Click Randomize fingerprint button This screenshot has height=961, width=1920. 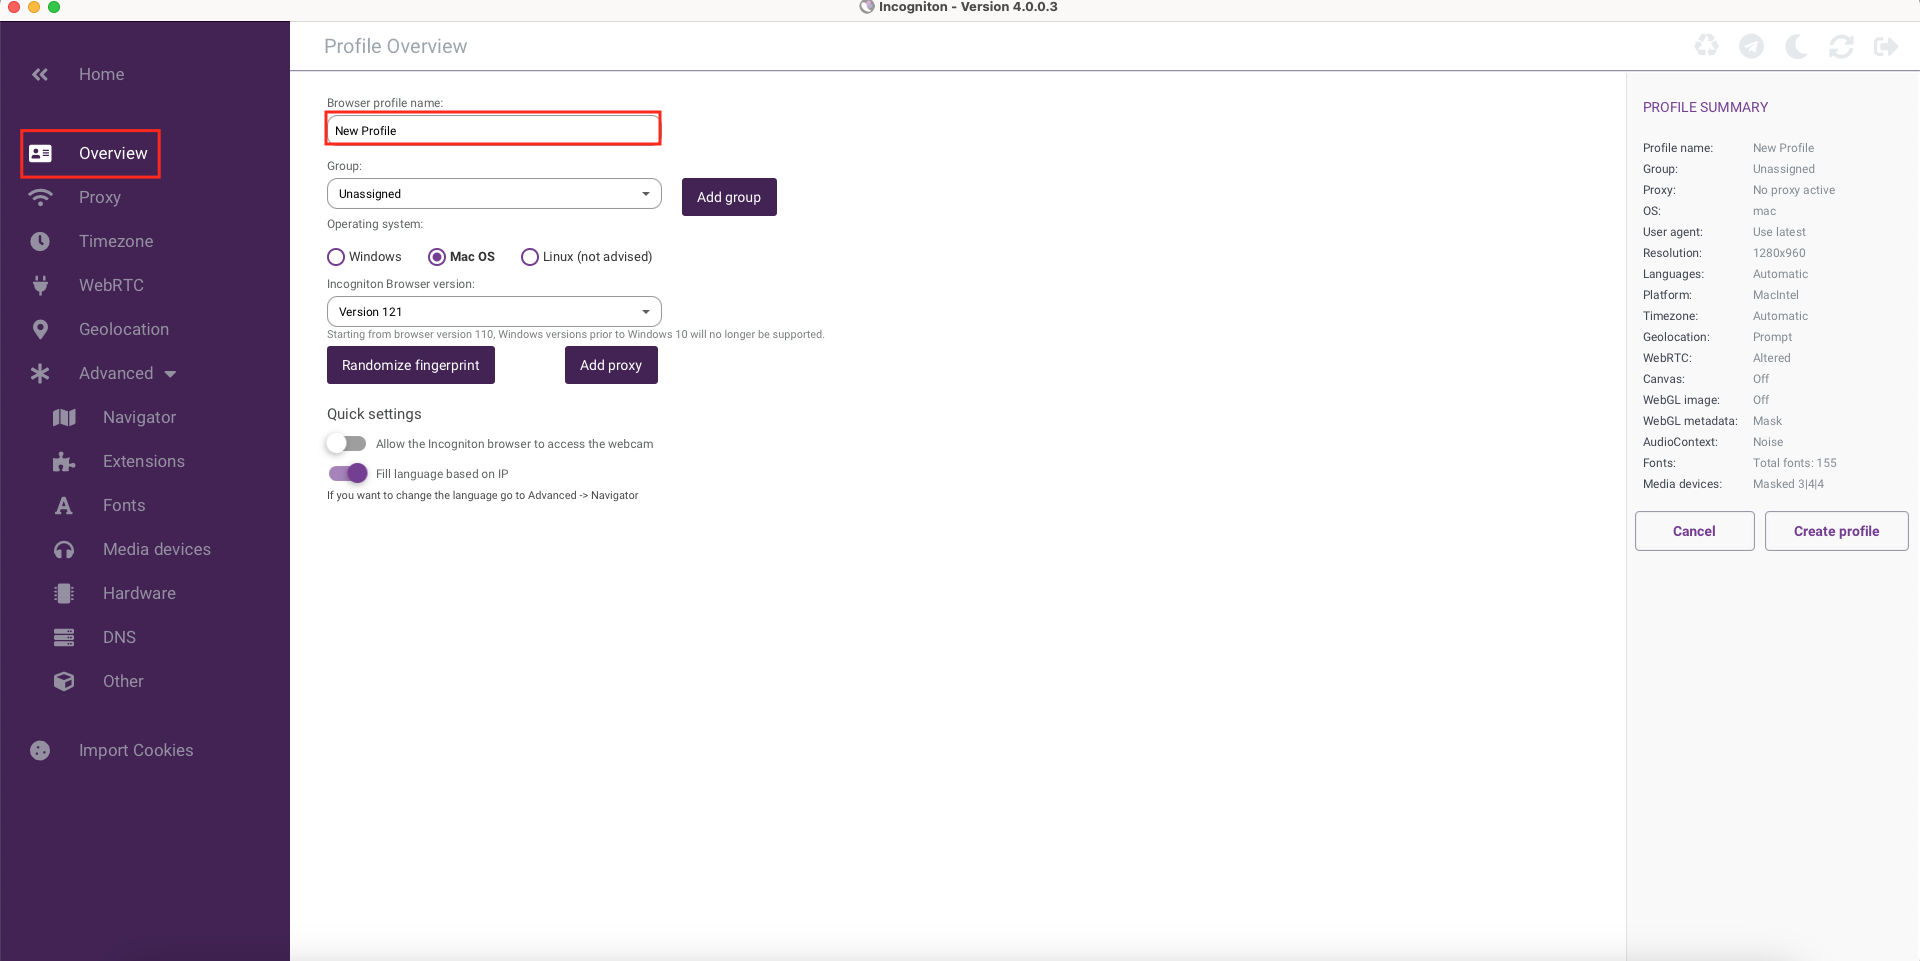point(411,365)
